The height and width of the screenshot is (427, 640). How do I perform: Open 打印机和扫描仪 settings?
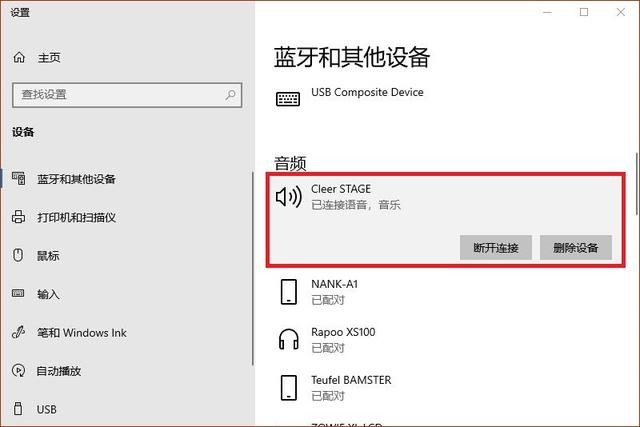pyautogui.click(x=77, y=217)
